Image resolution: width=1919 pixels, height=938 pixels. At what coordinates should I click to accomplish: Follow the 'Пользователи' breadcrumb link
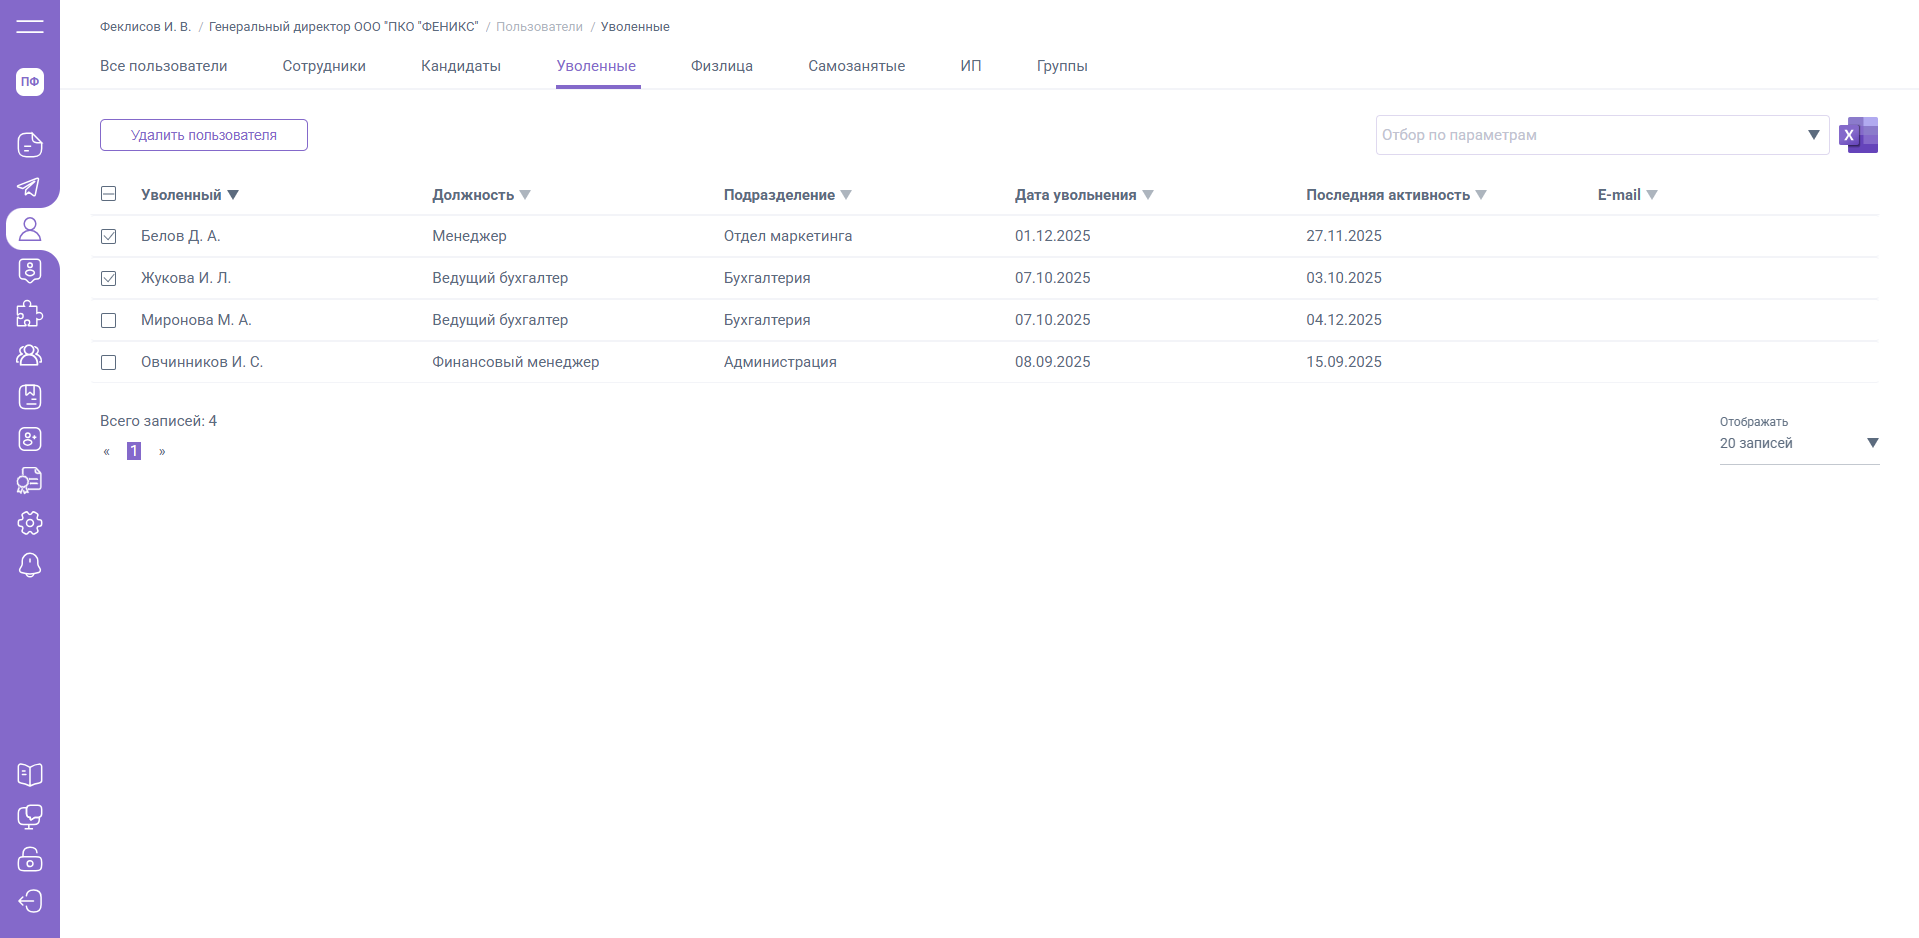coord(539,27)
